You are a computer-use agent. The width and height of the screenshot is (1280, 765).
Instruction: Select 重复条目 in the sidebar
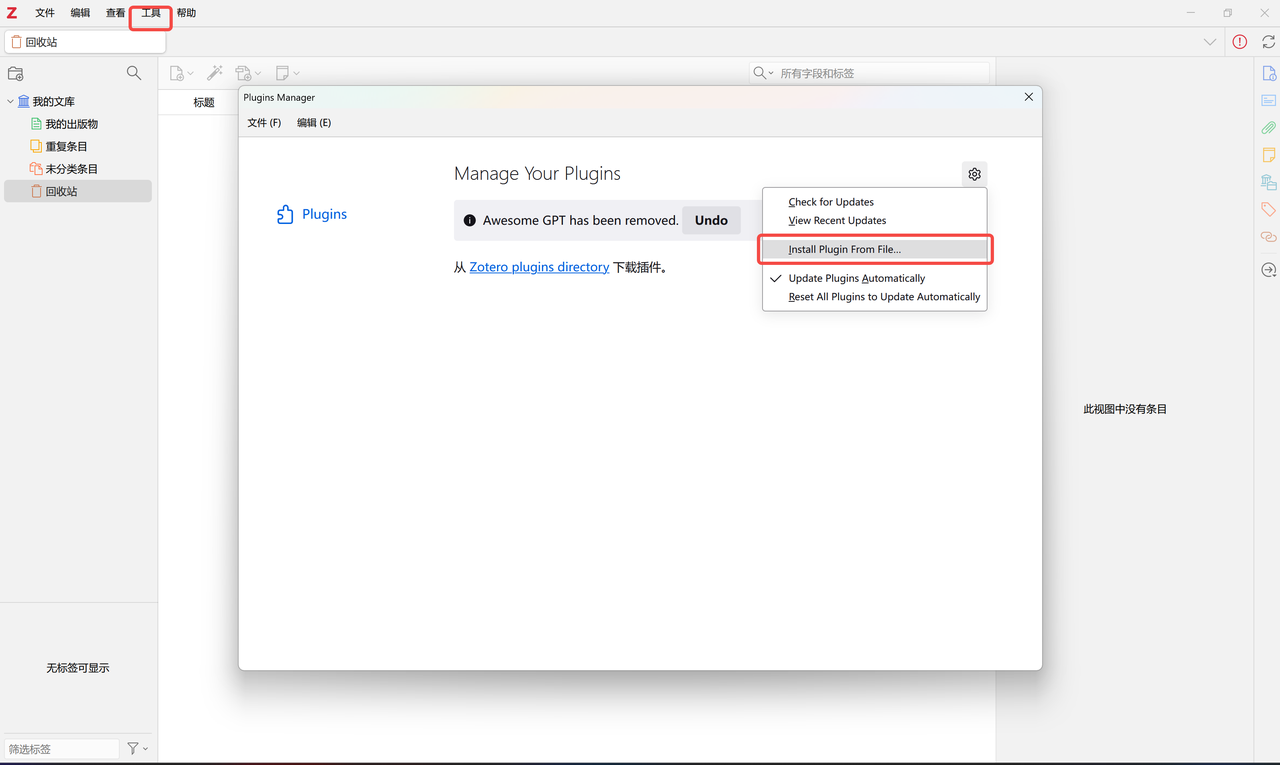point(66,146)
